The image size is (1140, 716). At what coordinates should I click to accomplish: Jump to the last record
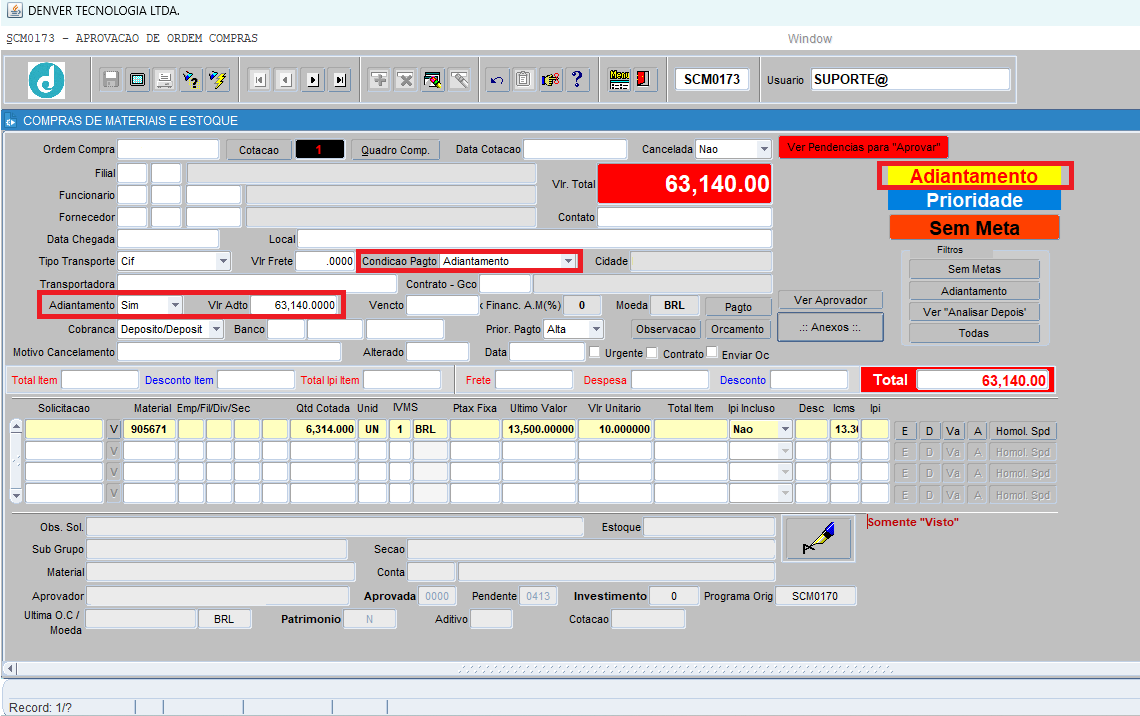(340, 79)
